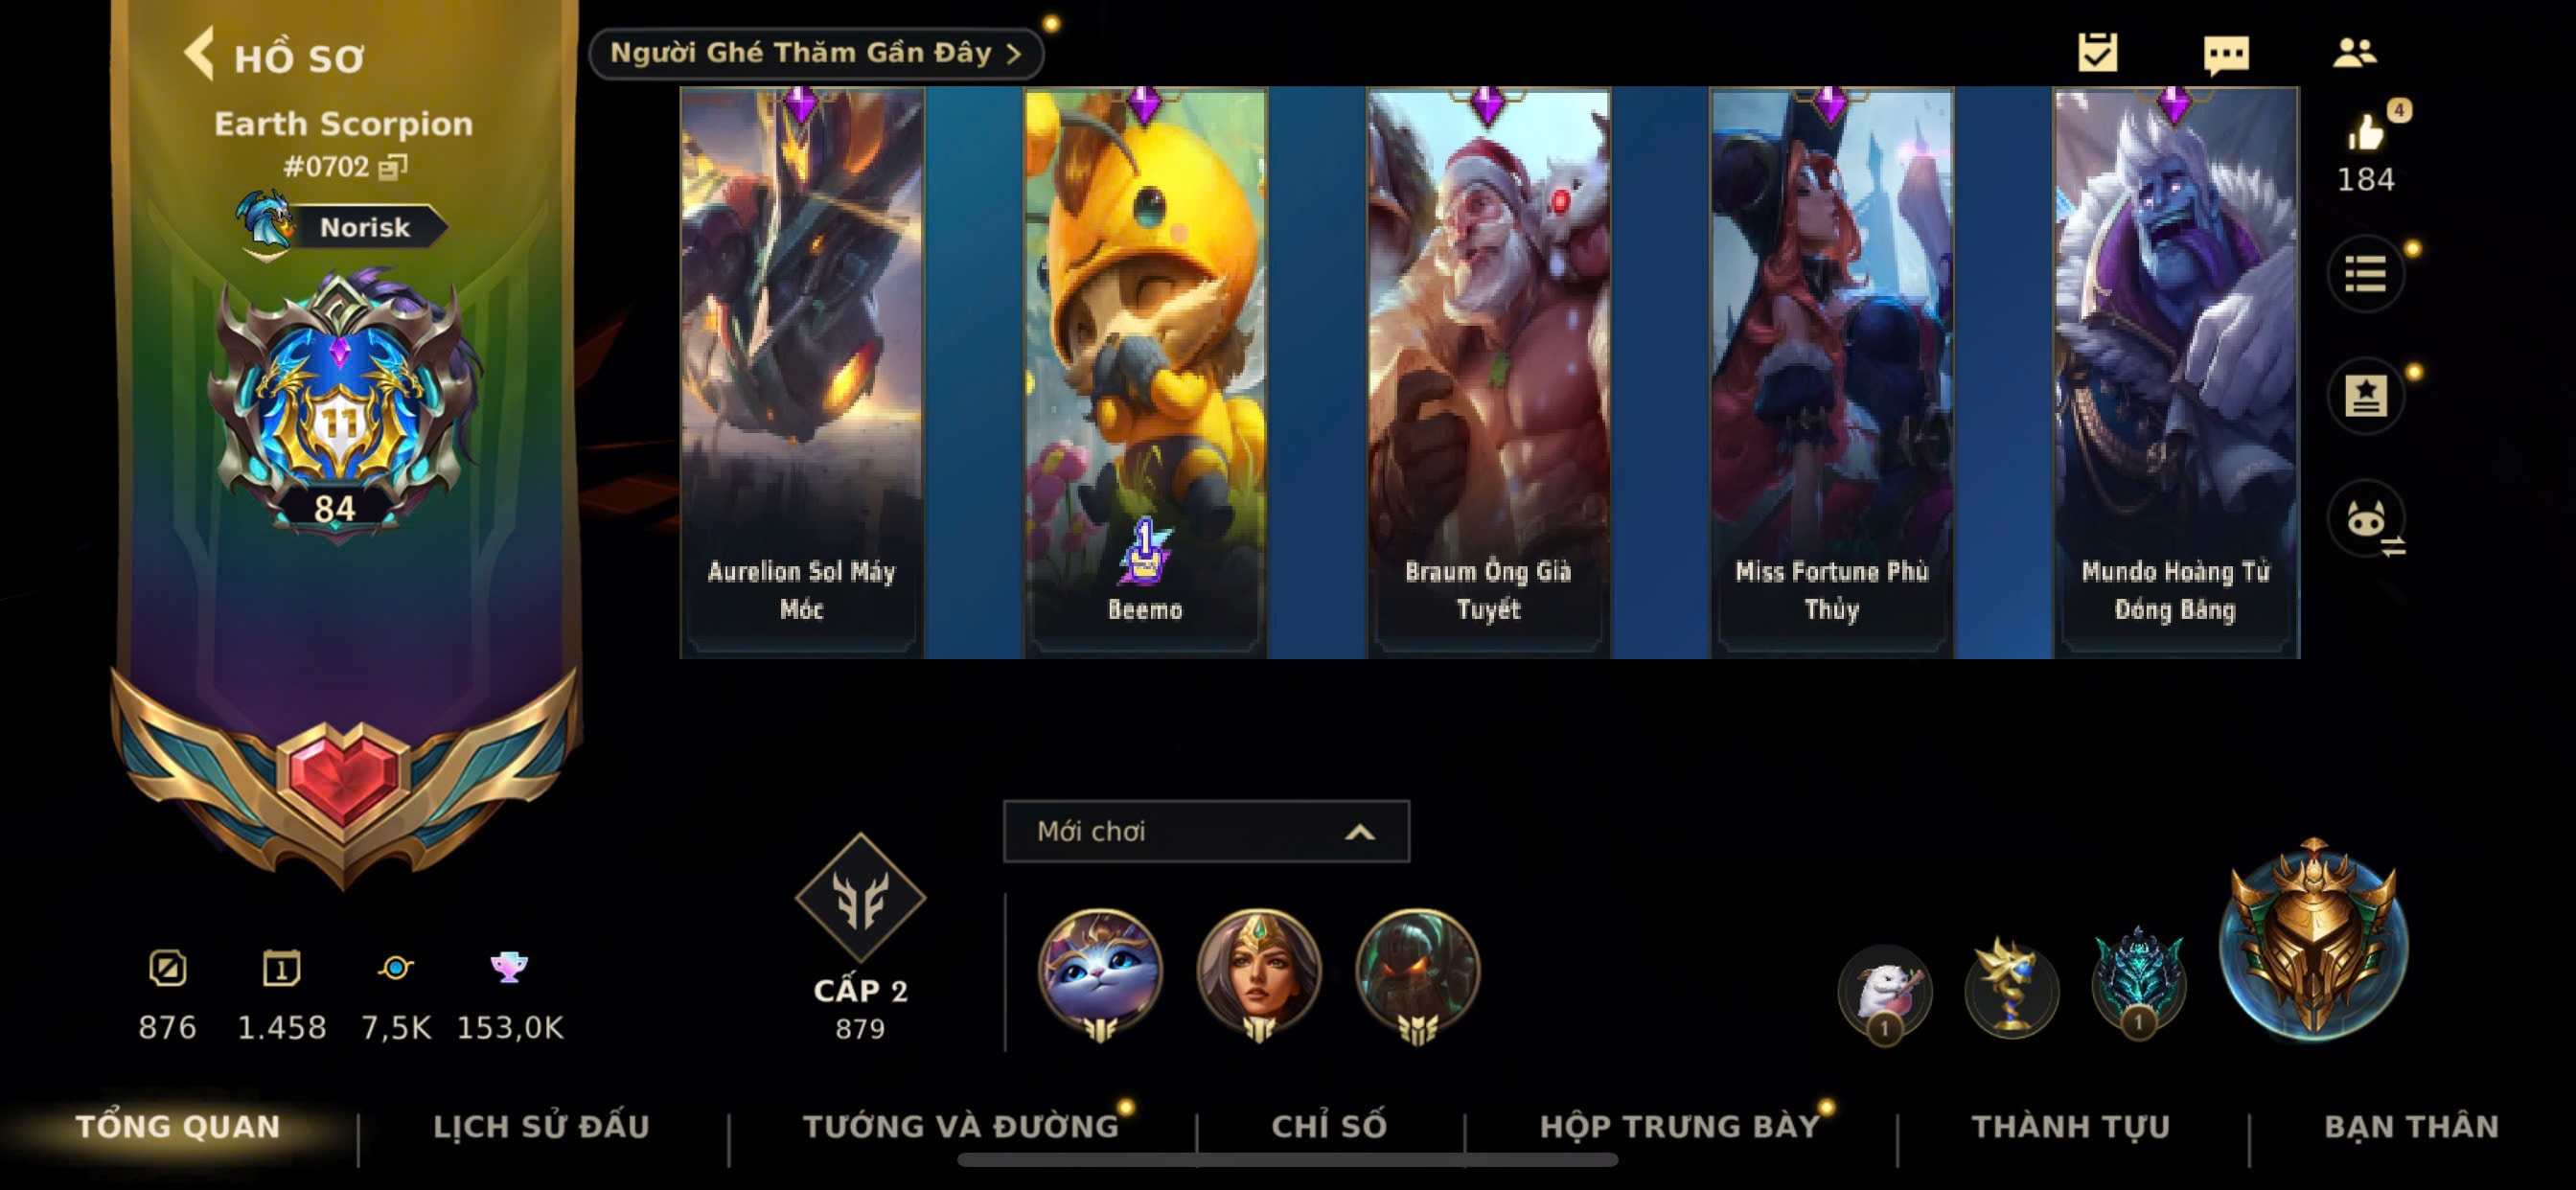Open the Tướng Và Đường tab

coord(961,1126)
